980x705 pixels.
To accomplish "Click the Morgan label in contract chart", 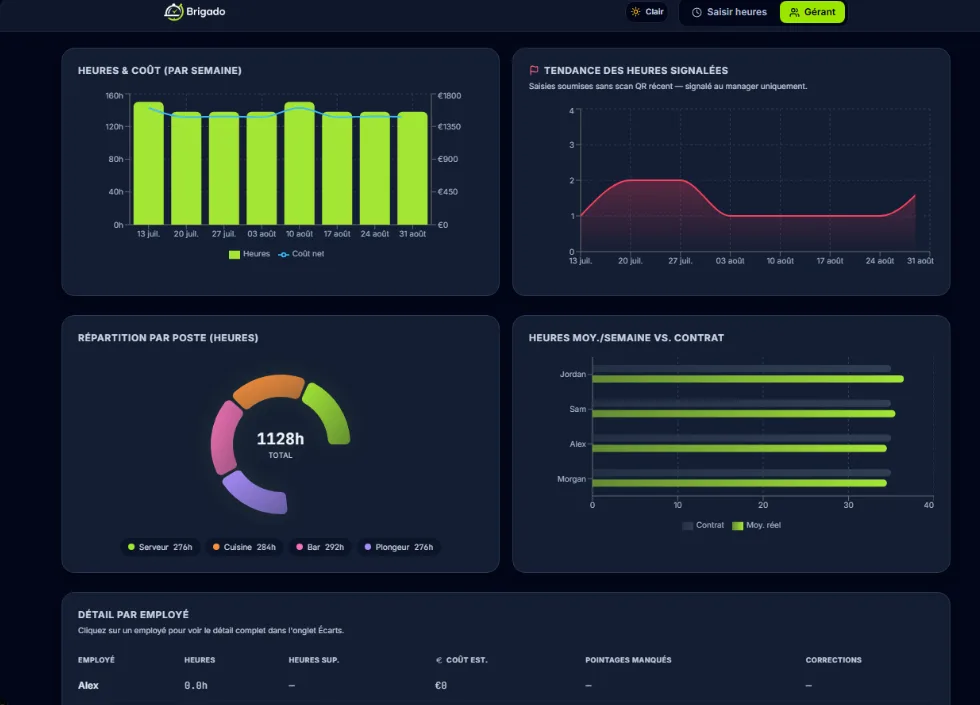I will click(x=571, y=479).
